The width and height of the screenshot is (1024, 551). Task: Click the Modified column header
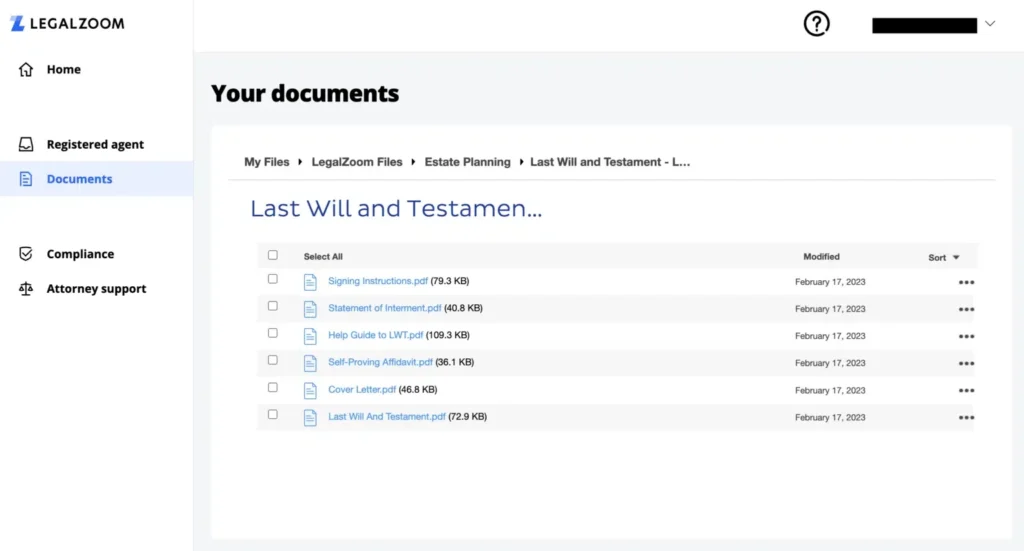pos(822,257)
